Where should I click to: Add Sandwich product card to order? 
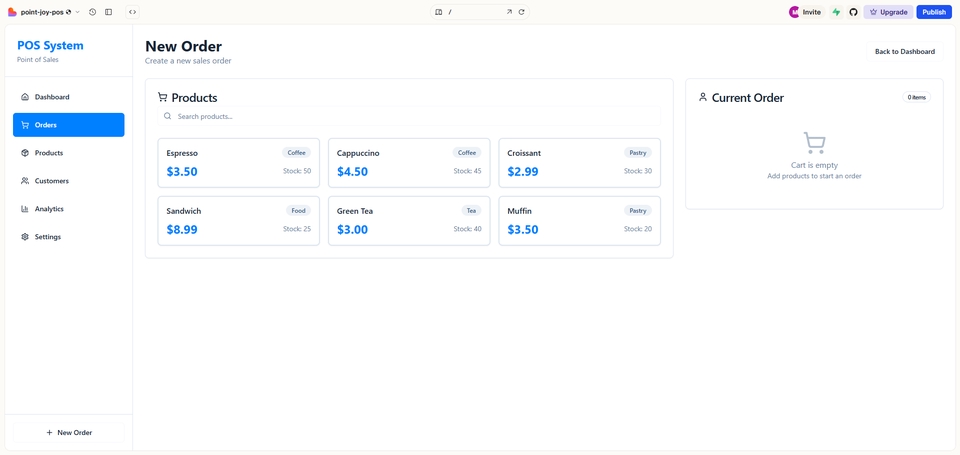click(x=238, y=221)
